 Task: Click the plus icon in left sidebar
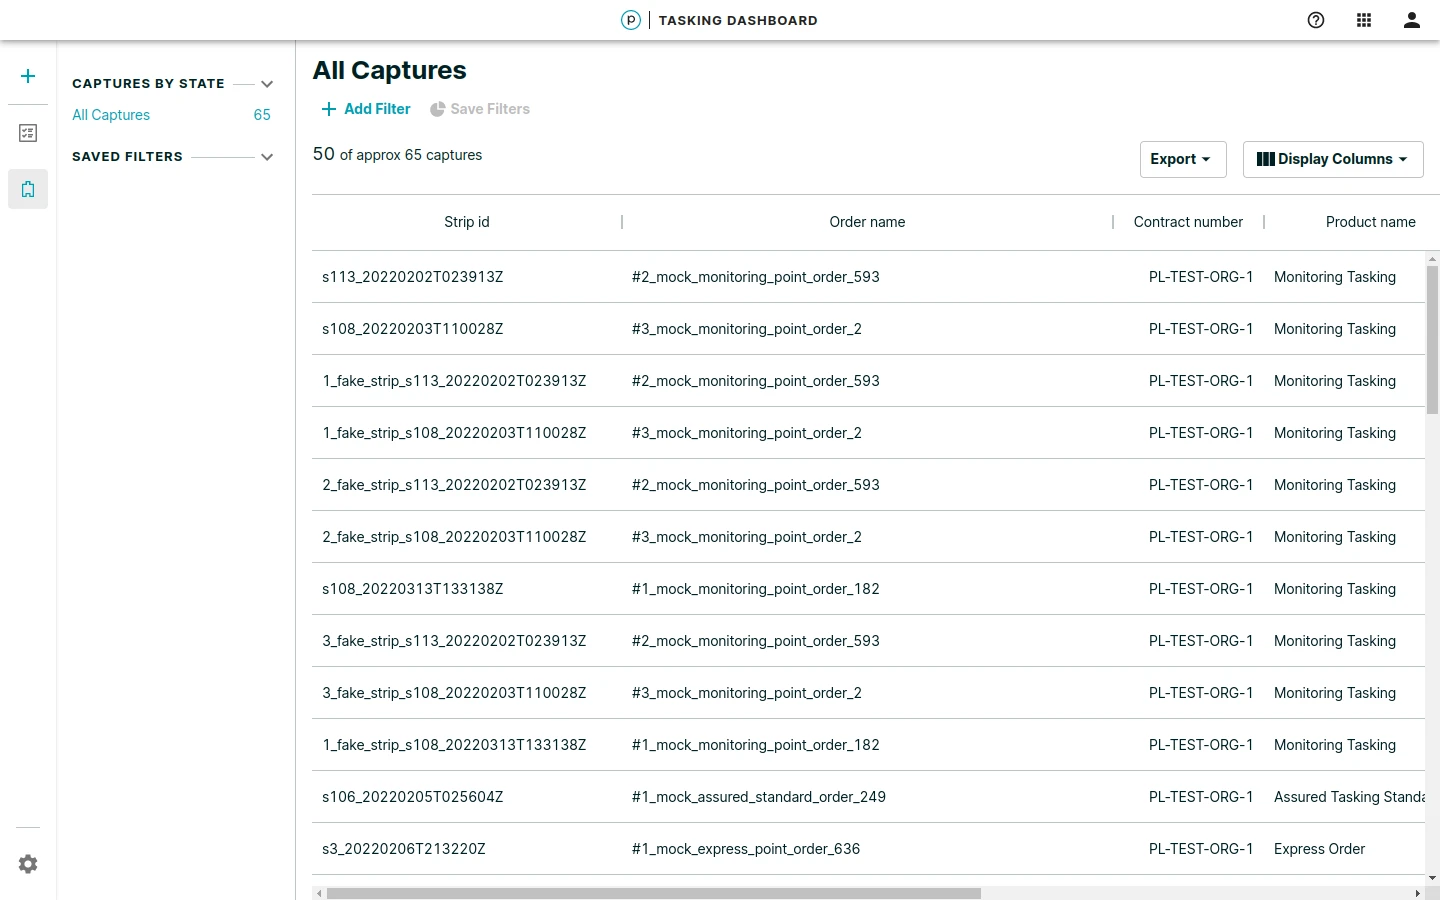[28, 76]
